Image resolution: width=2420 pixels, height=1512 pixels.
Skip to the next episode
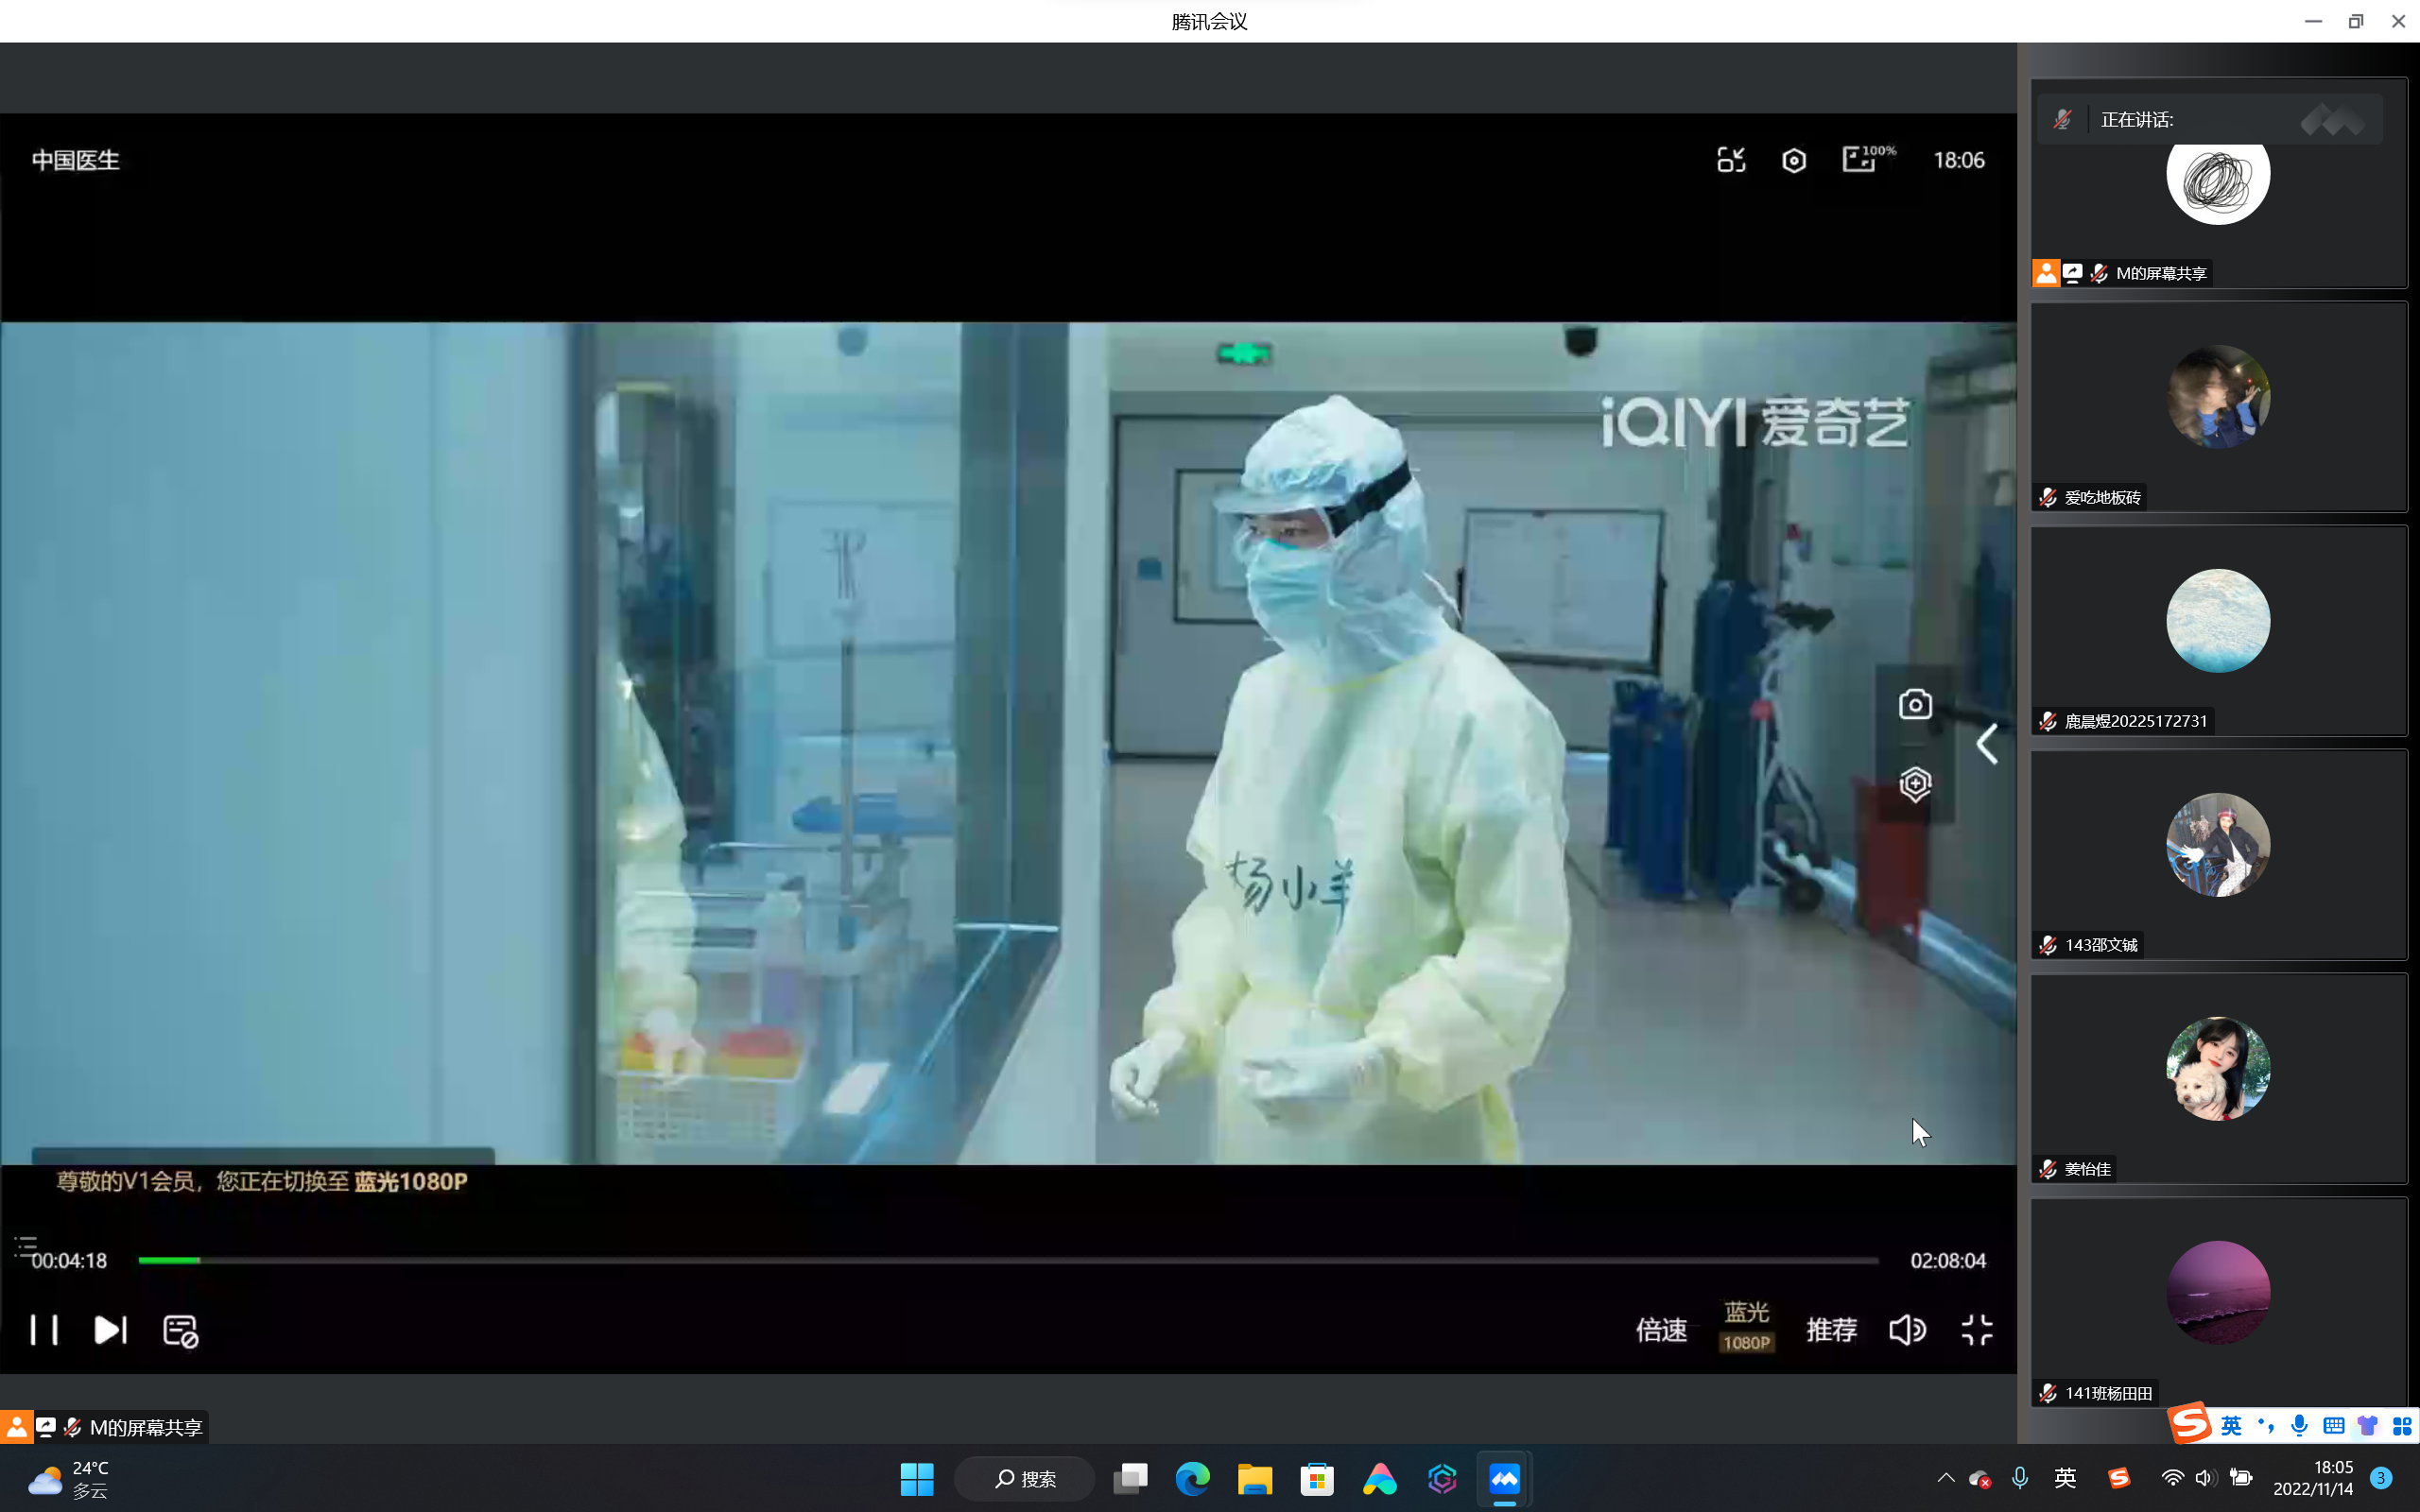[x=110, y=1329]
